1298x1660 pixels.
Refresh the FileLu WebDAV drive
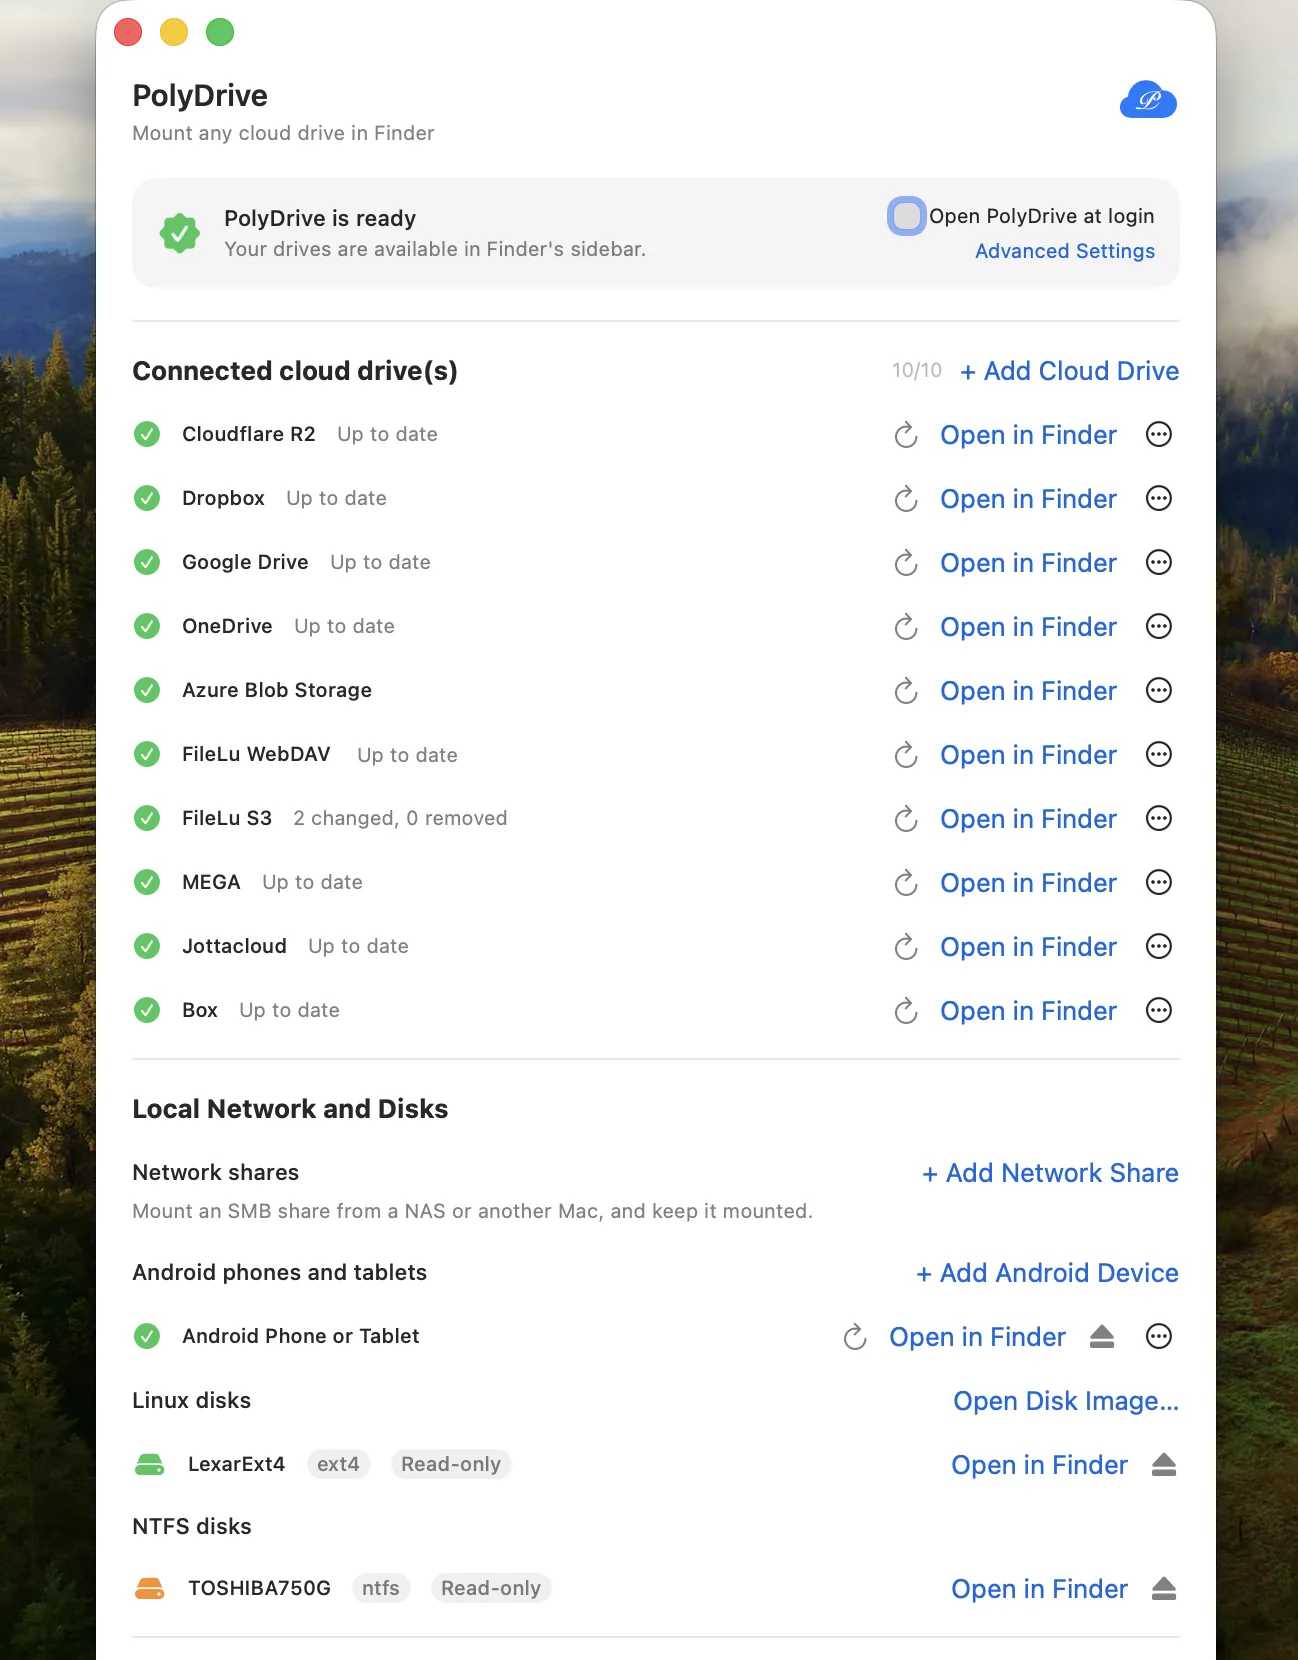click(x=906, y=755)
